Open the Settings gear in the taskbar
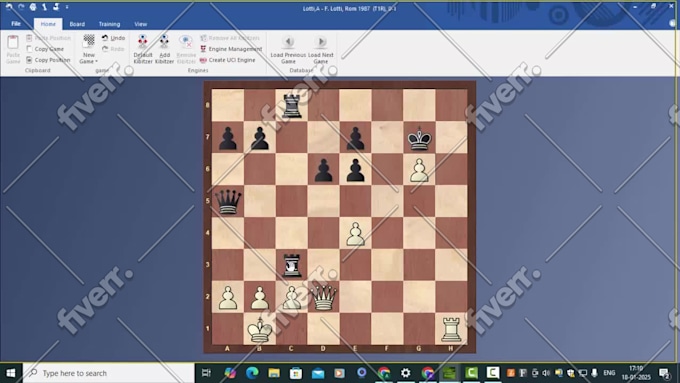 point(405,373)
